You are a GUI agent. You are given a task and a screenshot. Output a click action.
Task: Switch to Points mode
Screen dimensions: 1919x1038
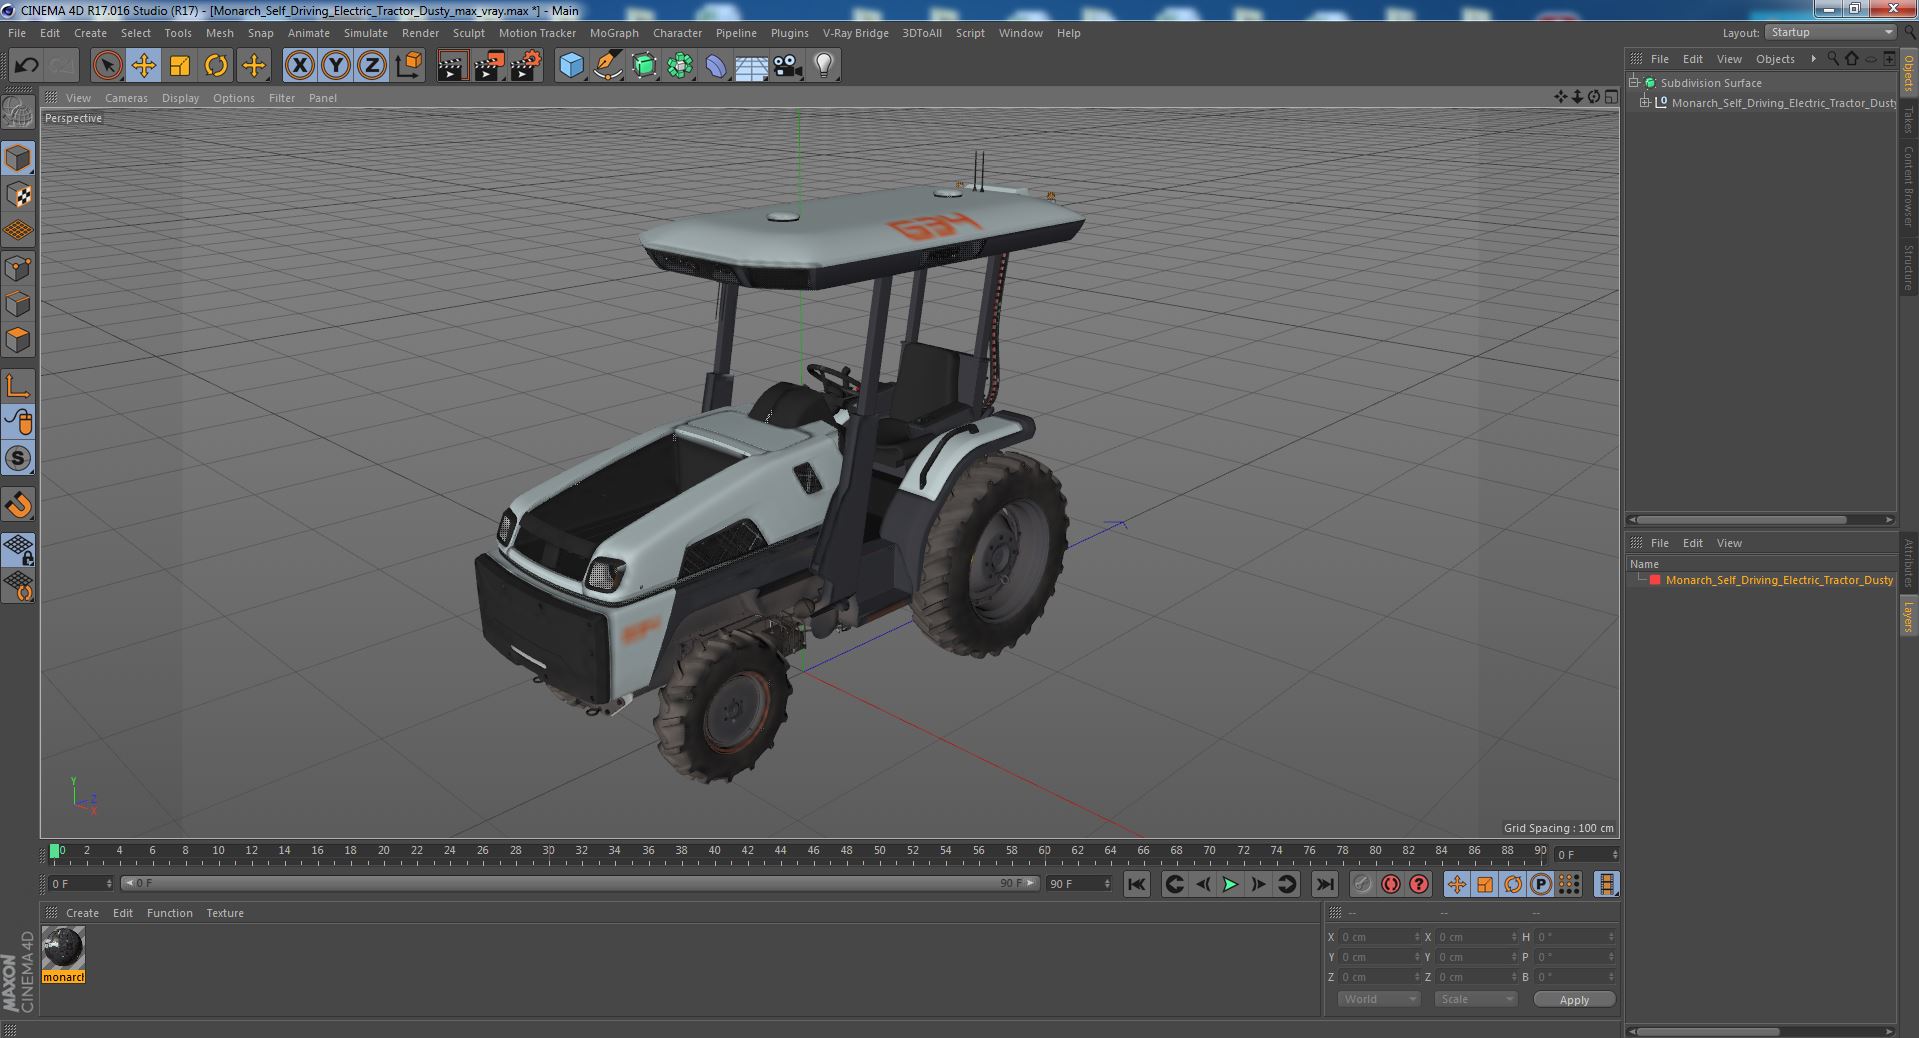(x=19, y=268)
